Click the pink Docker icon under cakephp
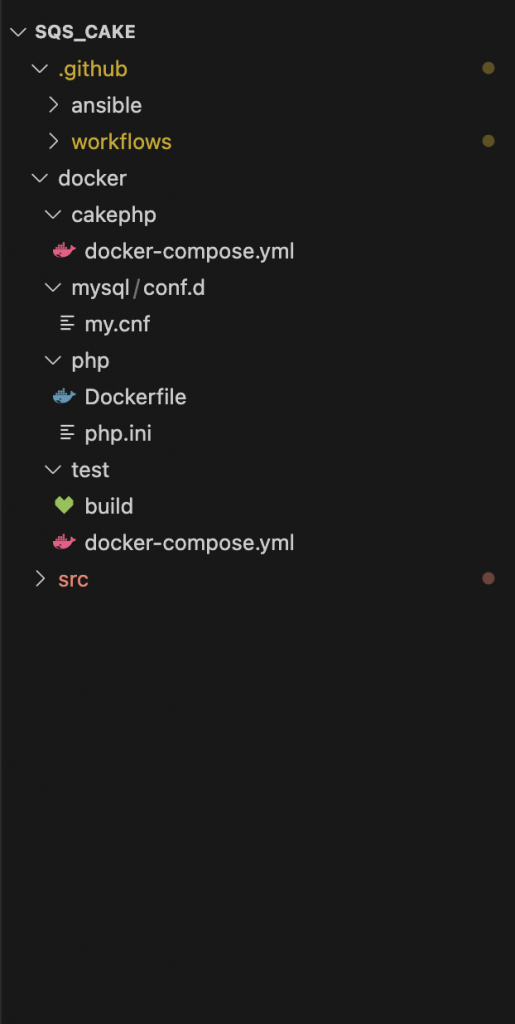The width and height of the screenshot is (515, 1024). [64, 251]
